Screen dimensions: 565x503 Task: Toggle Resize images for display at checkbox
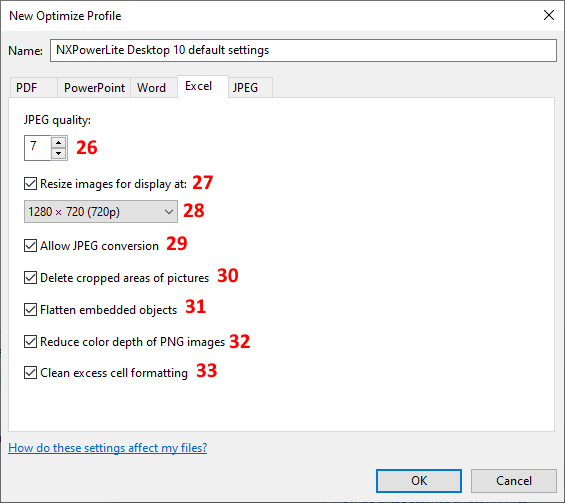pyautogui.click(x=30, y=183)
